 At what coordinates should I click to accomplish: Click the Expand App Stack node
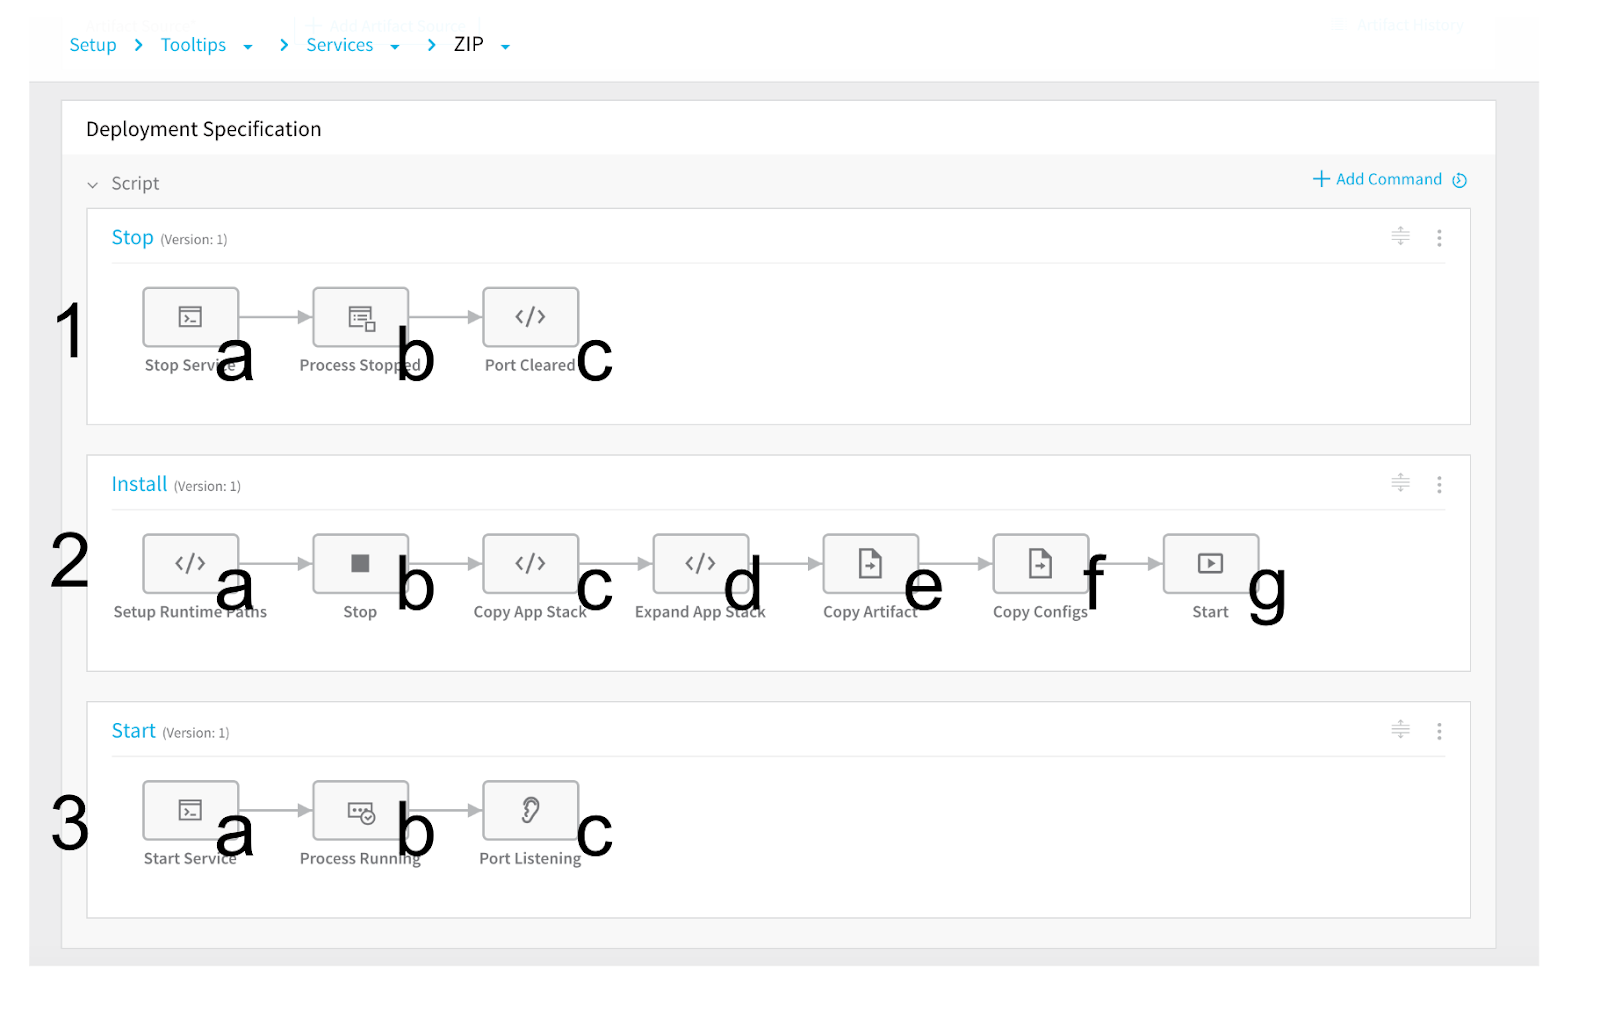[x=700, y=564]
